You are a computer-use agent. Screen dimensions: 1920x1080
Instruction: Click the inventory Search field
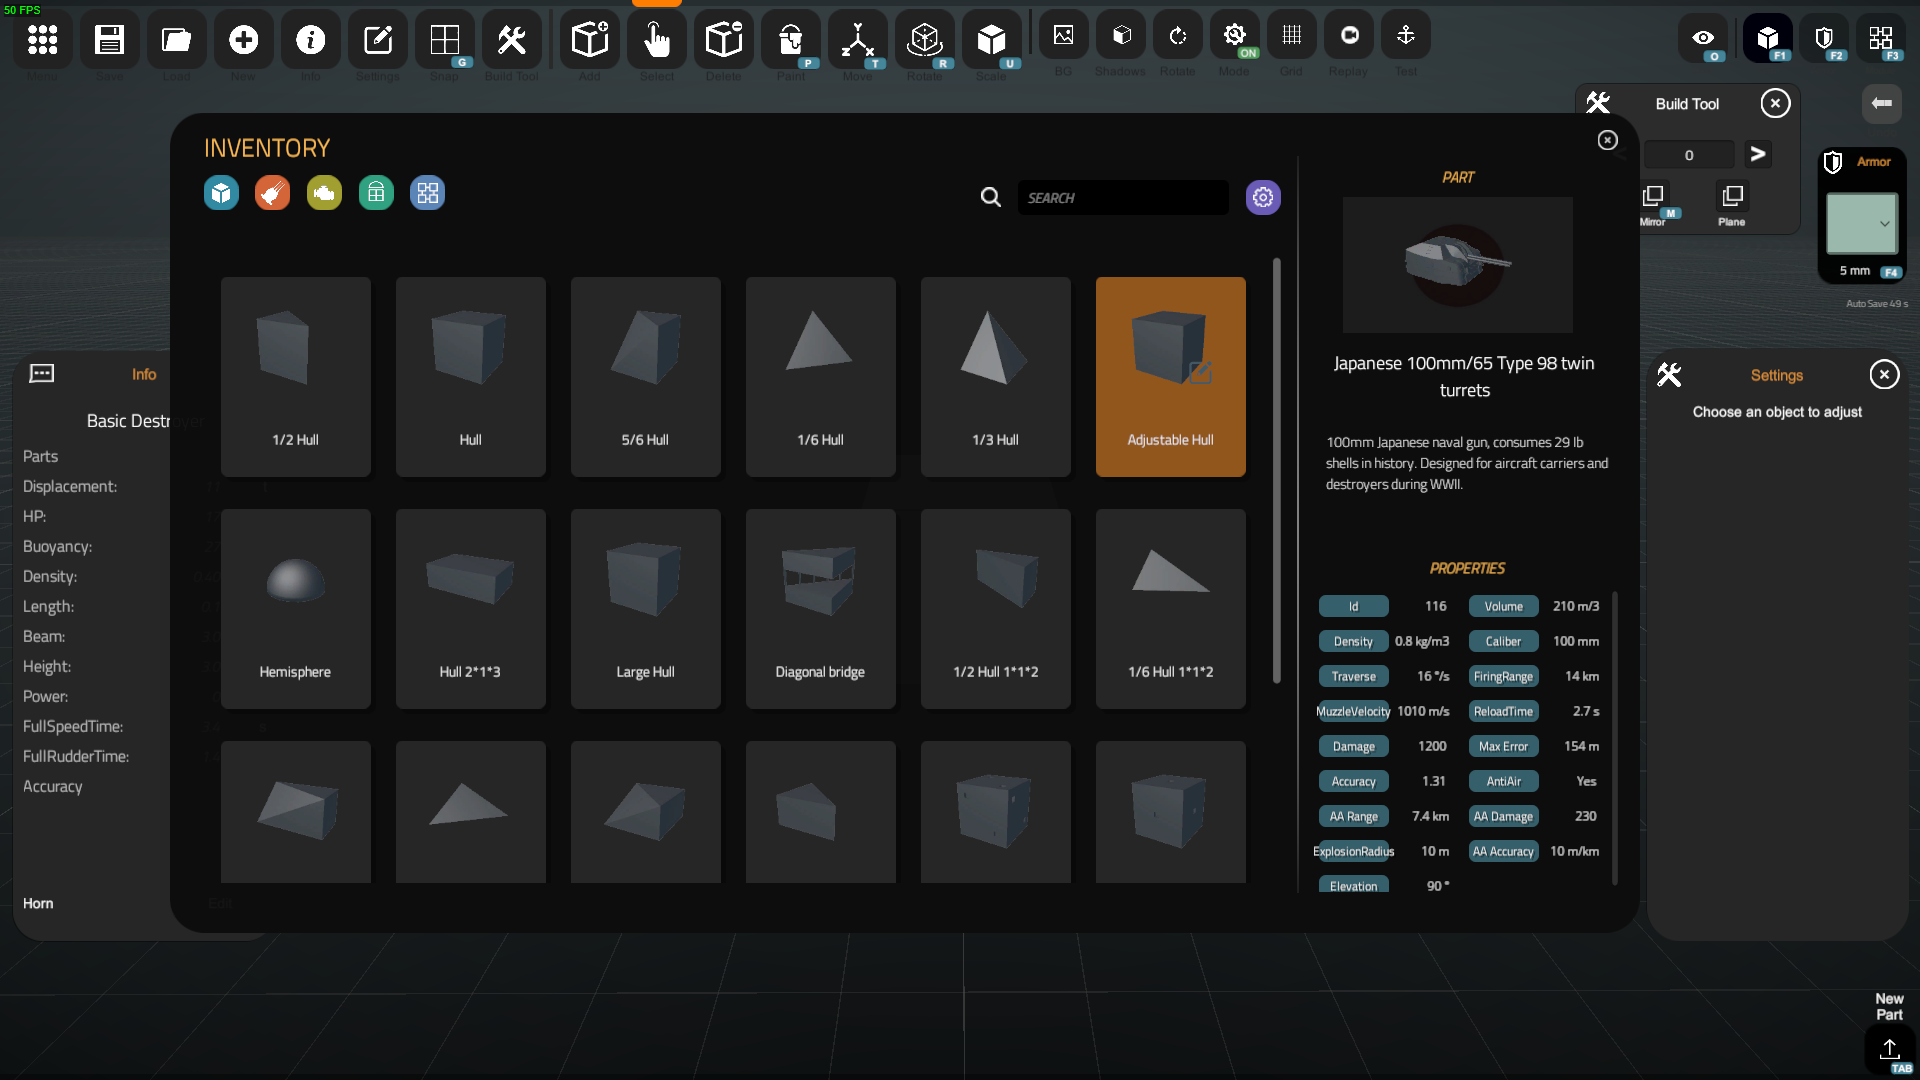coord(1122,198)
